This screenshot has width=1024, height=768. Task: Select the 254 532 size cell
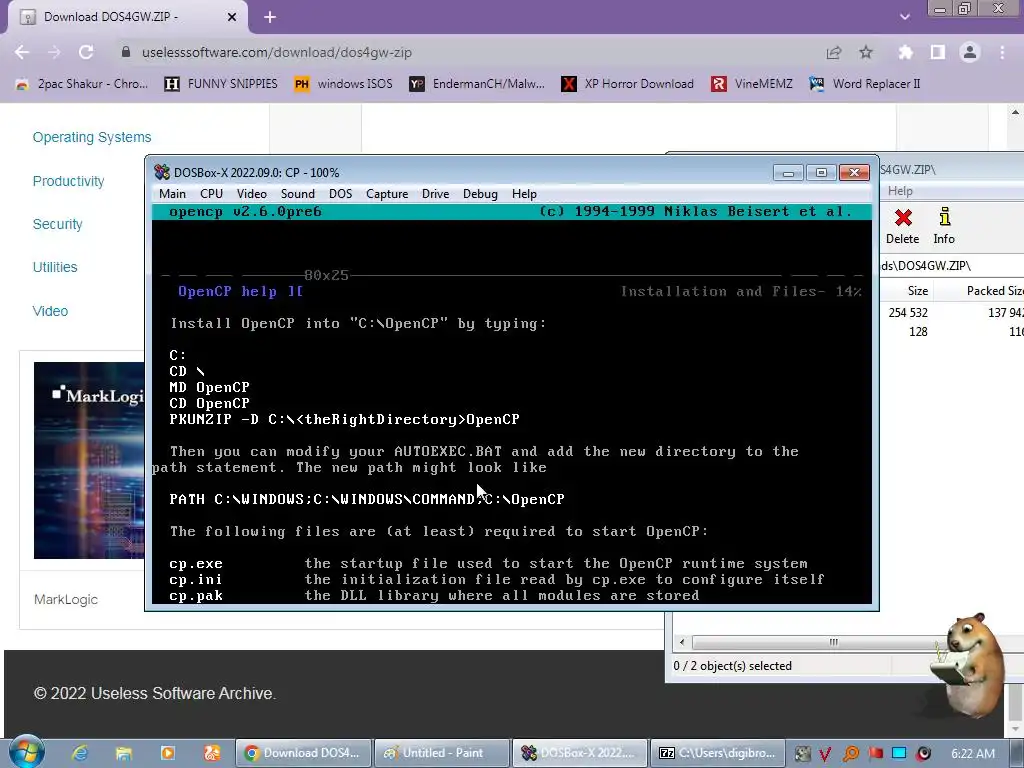point(908,313)
